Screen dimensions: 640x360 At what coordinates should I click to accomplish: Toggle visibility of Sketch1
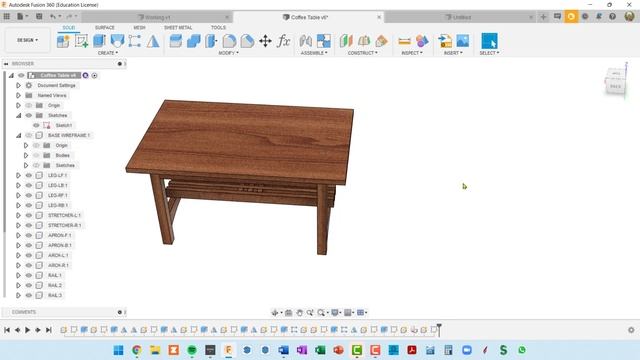(36, 125)
